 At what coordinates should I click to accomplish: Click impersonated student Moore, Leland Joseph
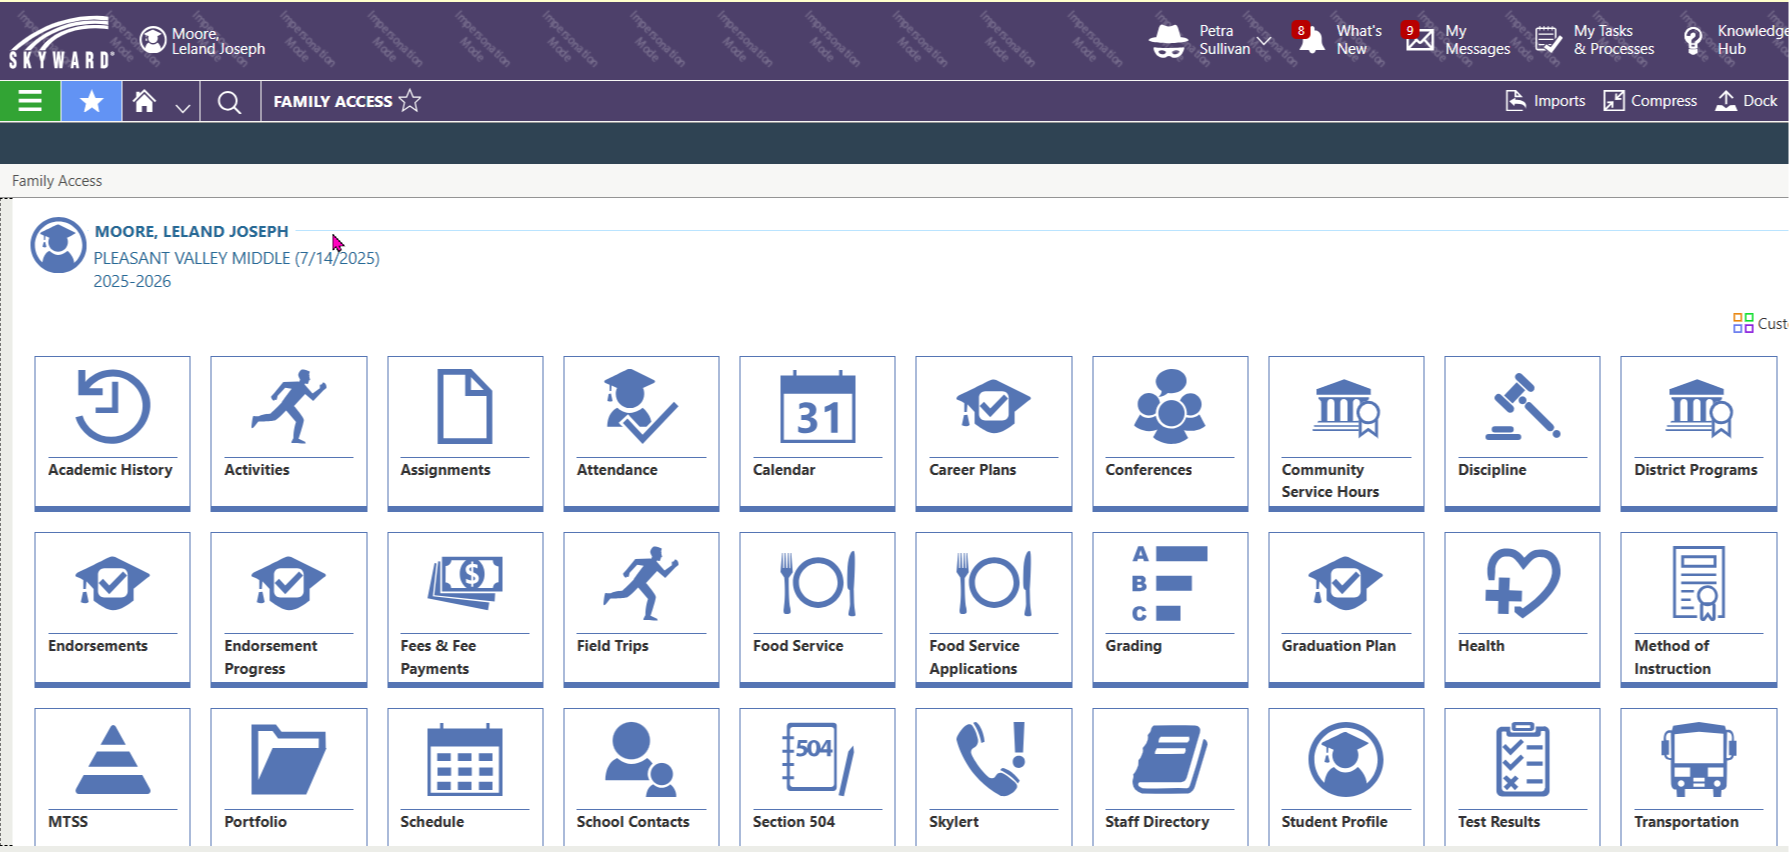click(x=203, y=41)
